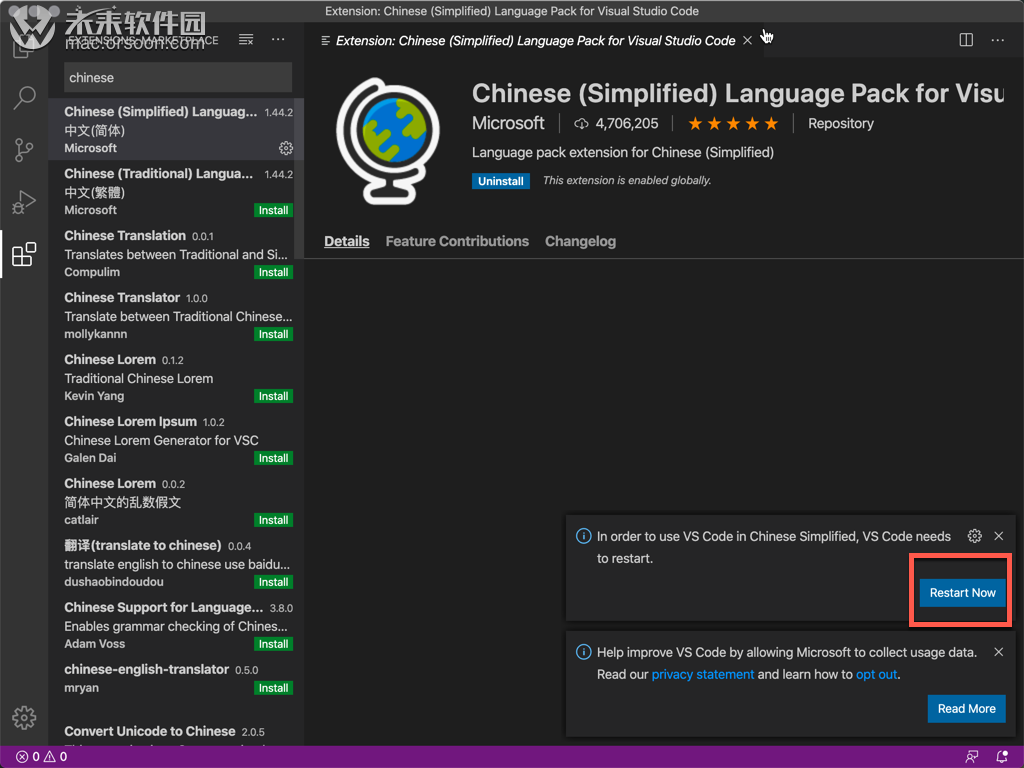Image resolution: width=1024 pixels, height=768 pixels.
Task: Open the Search view in activity bar
Action: click(x=24, y=98)
